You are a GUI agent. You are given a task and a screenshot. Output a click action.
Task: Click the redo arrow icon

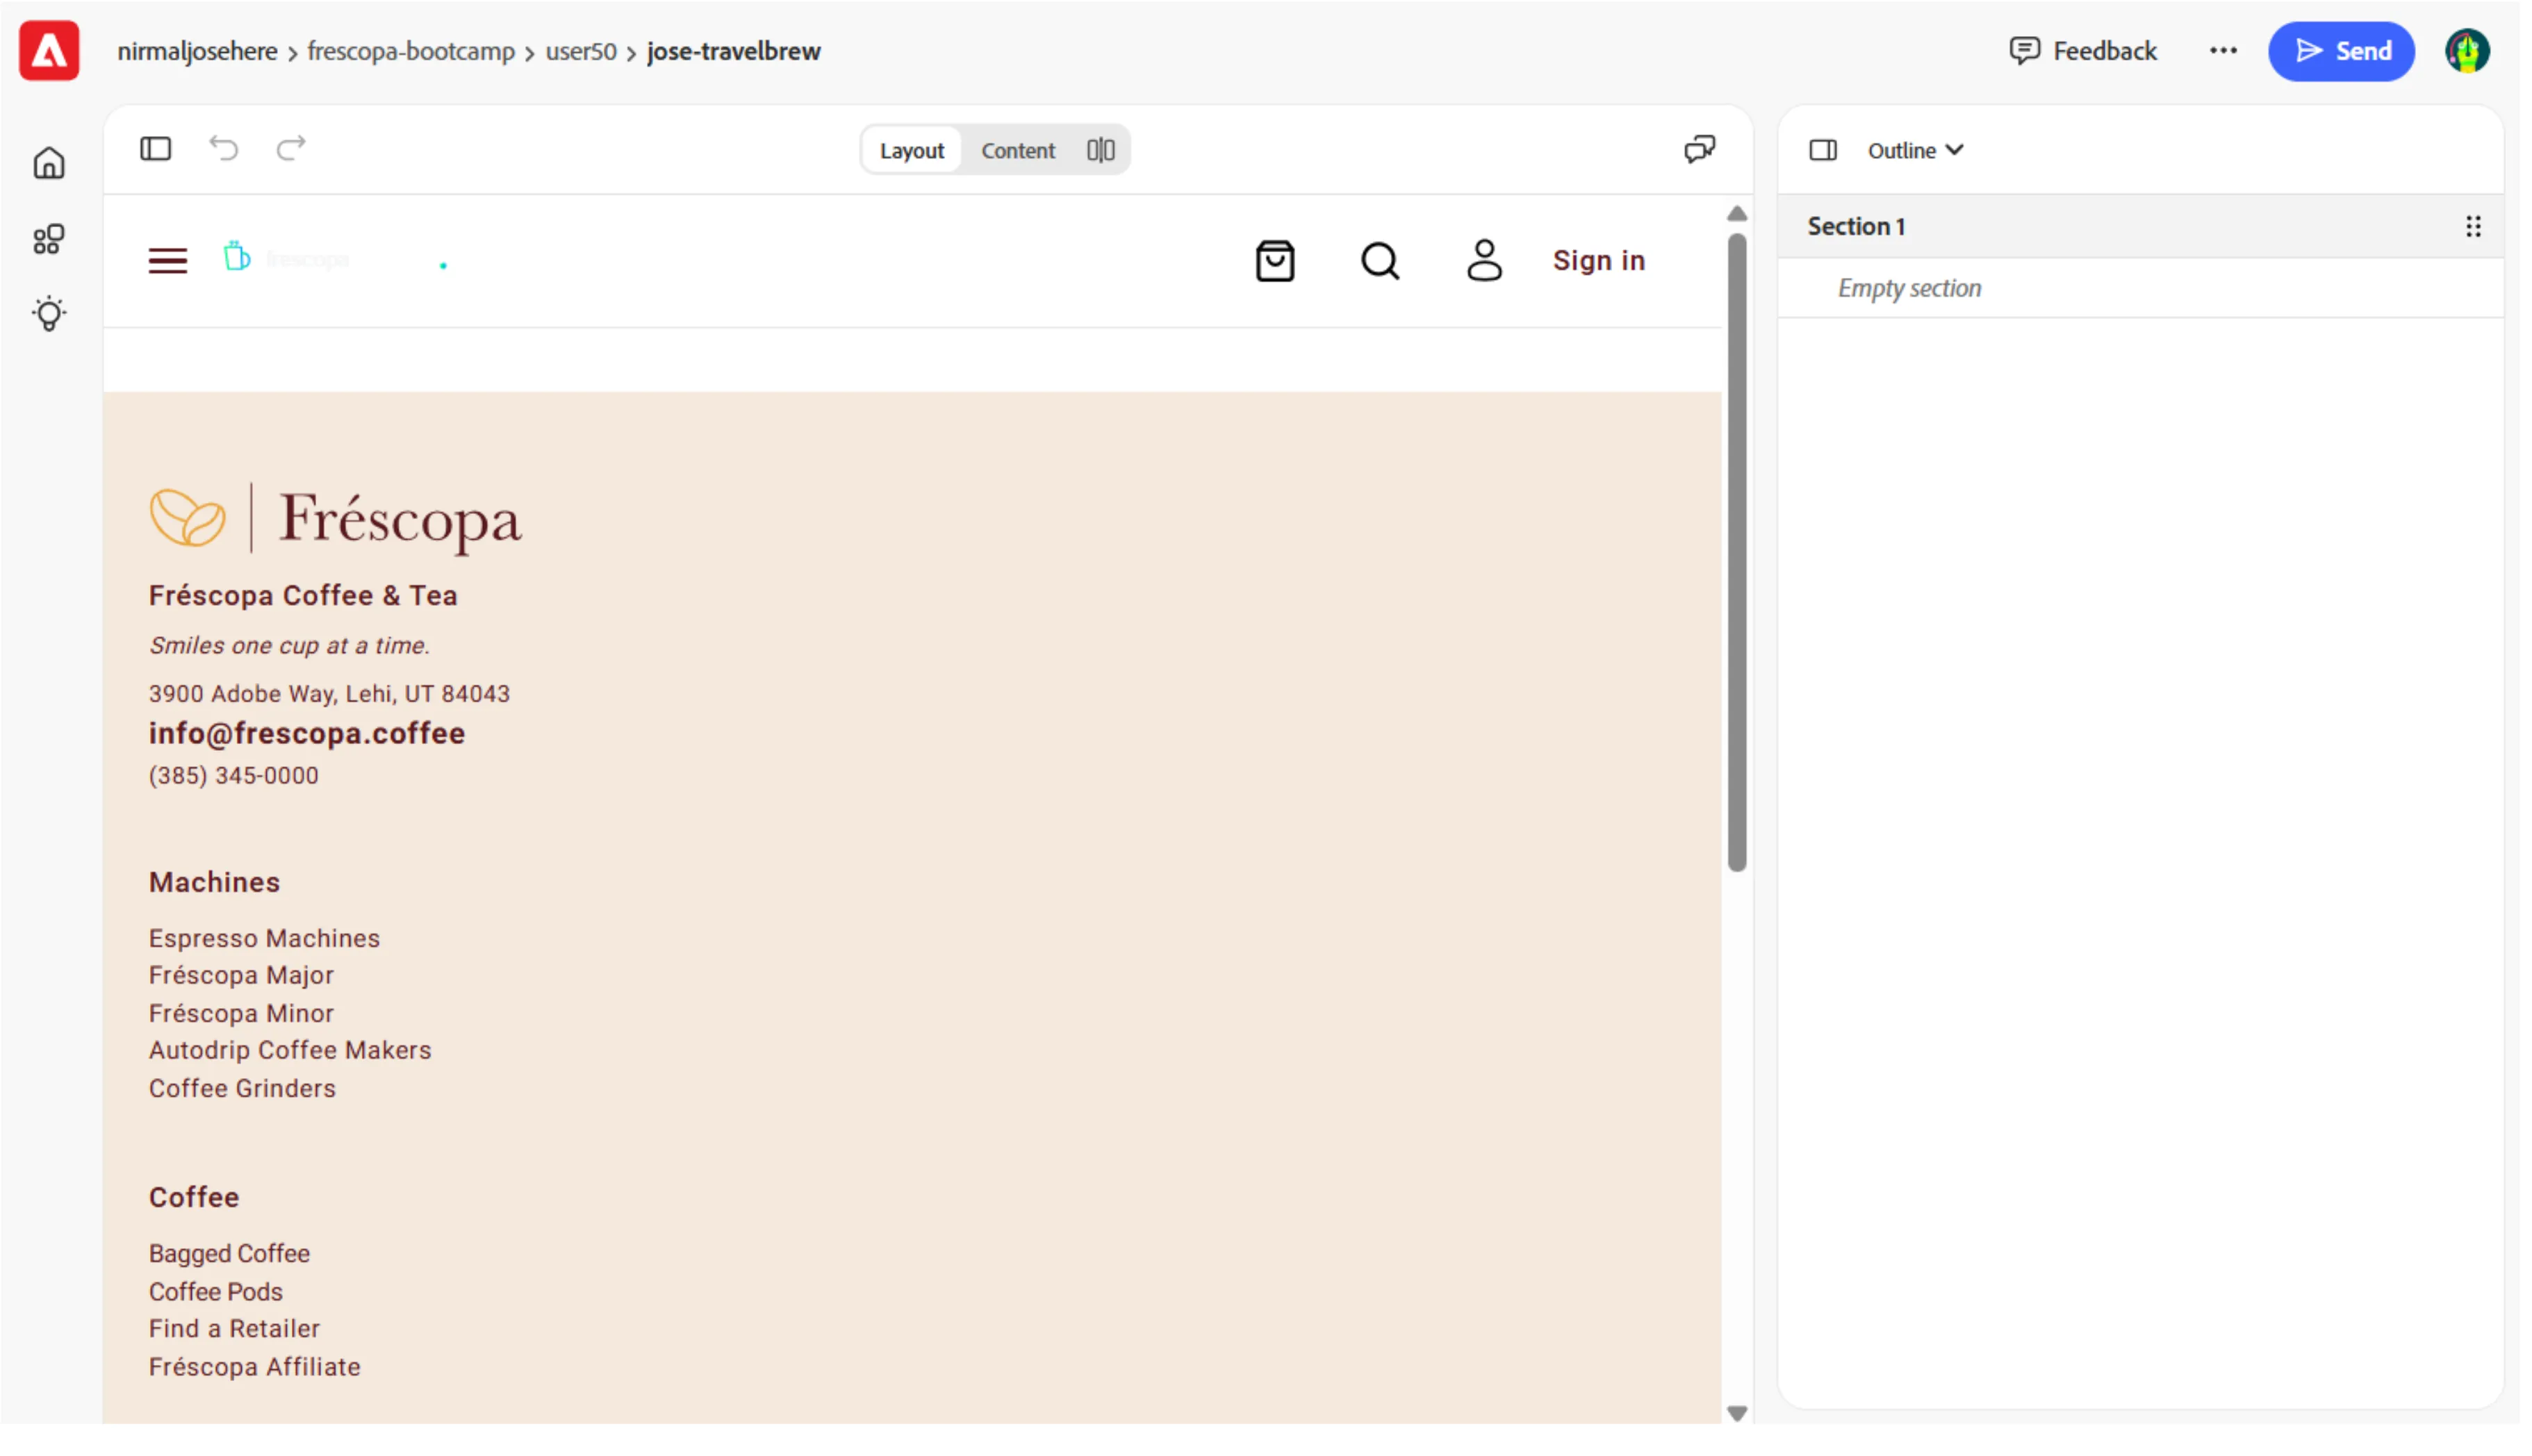(291, 149)
